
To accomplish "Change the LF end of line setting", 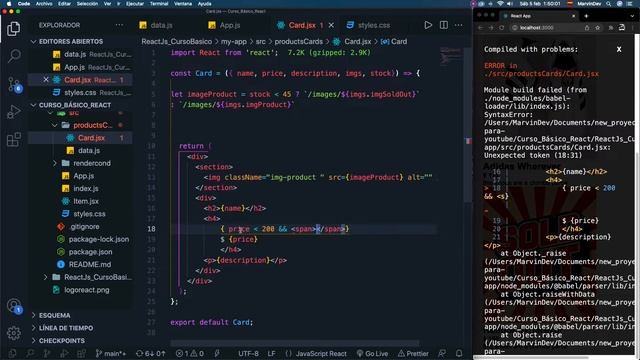I will point(271,353).
